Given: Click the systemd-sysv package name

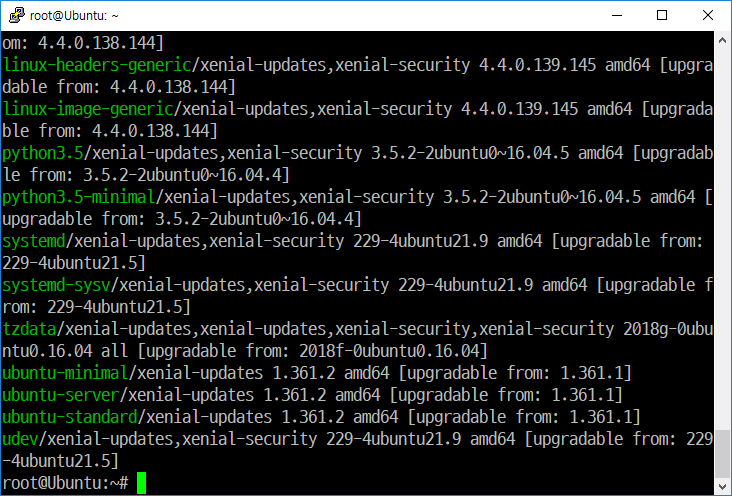Looking at the screenshot, I should (56, 285).
